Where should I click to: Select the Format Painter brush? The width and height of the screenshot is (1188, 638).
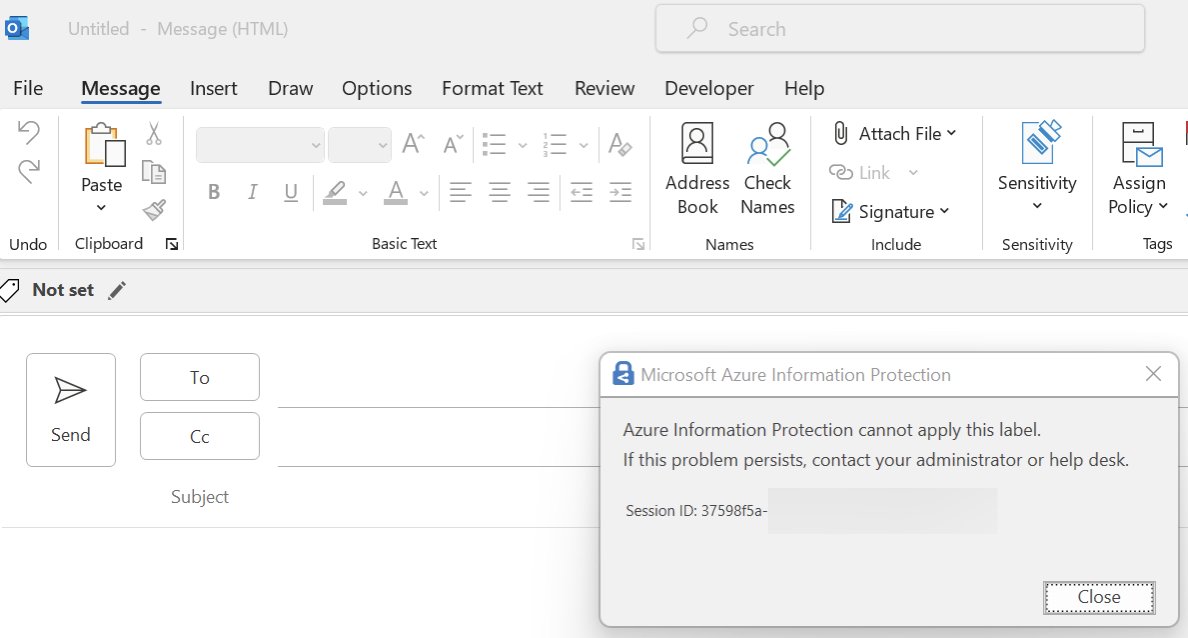coord(154,210)
